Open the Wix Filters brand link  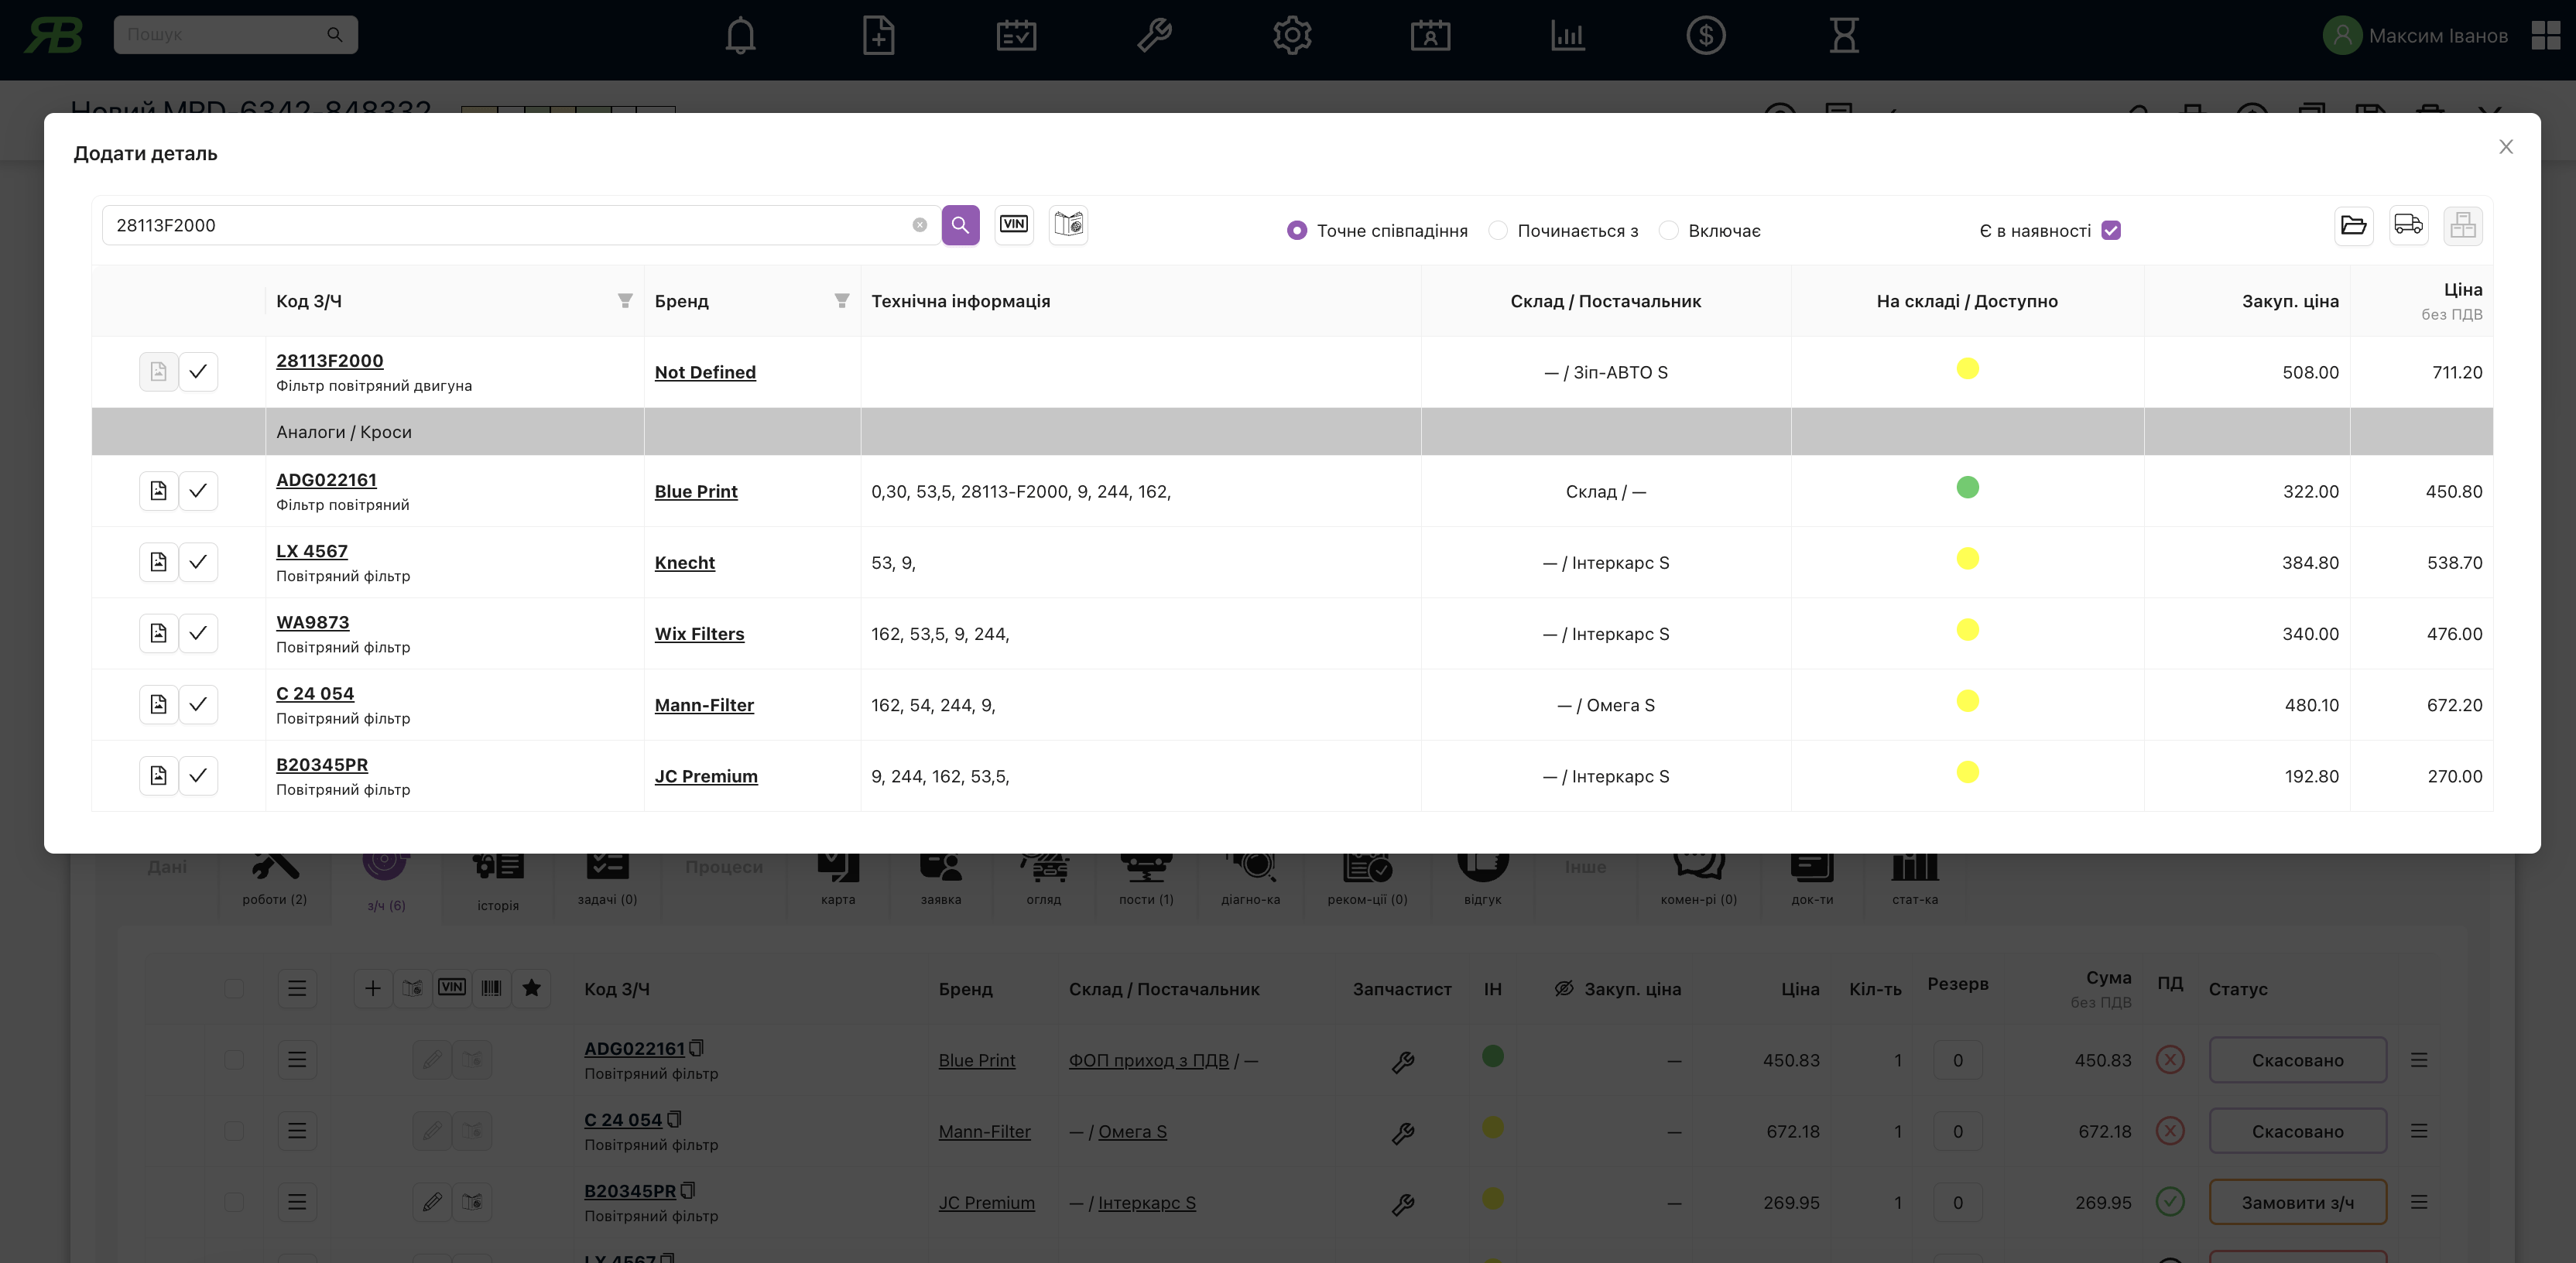(699, 634)
